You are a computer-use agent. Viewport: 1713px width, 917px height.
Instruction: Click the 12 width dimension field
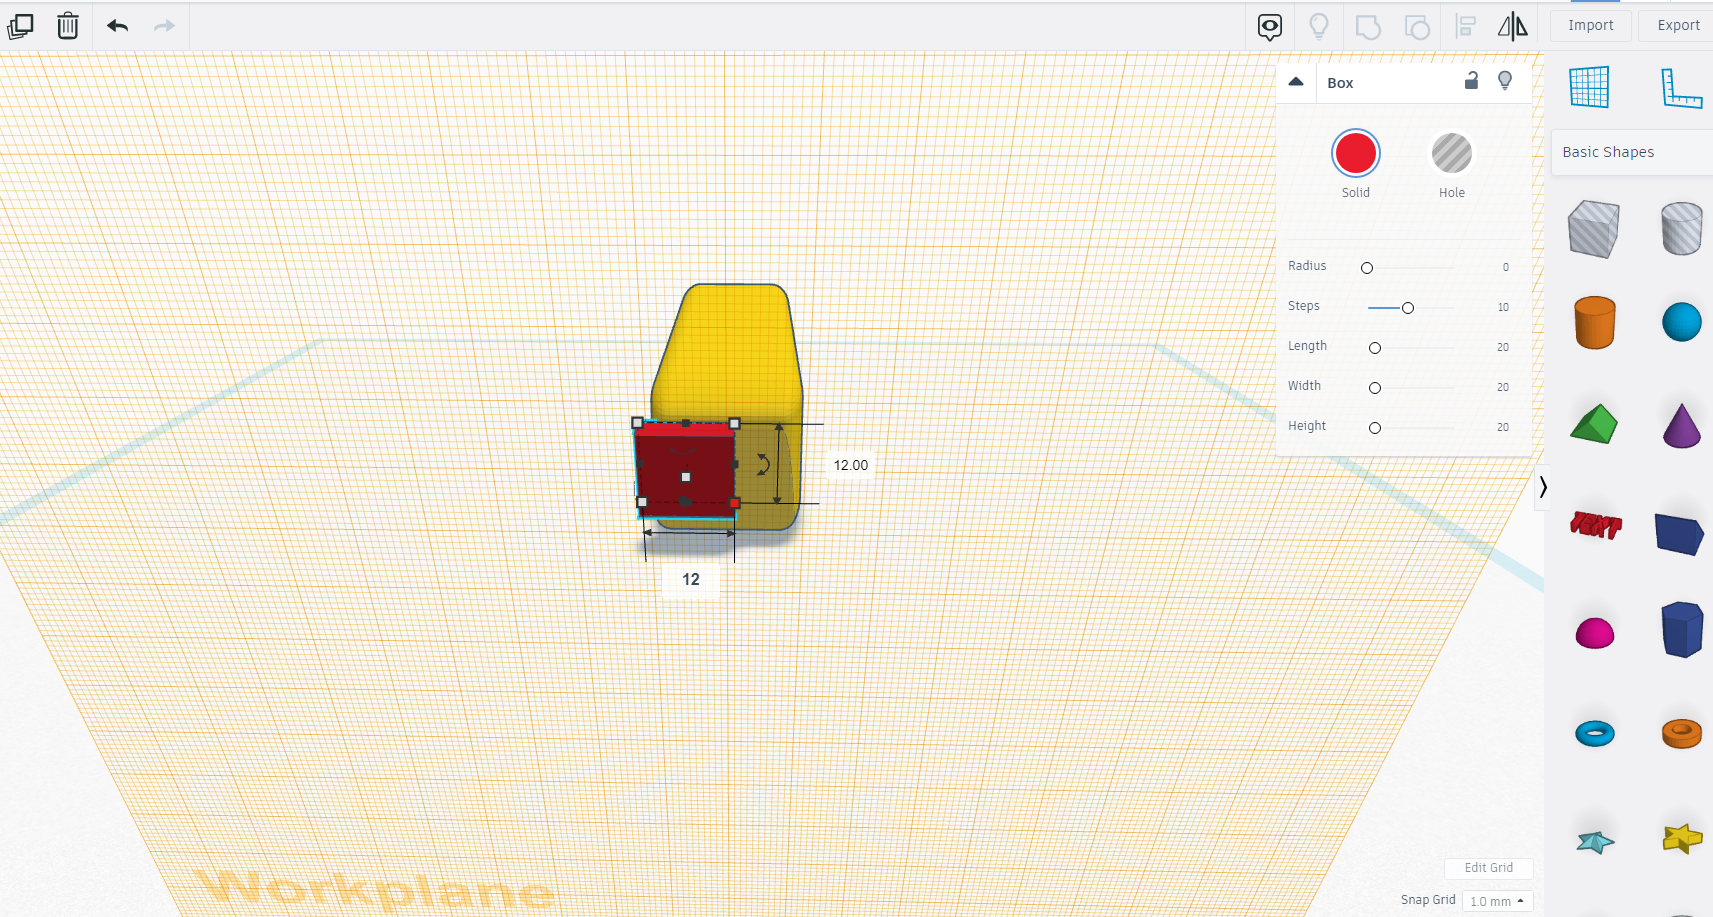[x=691, y=580]
